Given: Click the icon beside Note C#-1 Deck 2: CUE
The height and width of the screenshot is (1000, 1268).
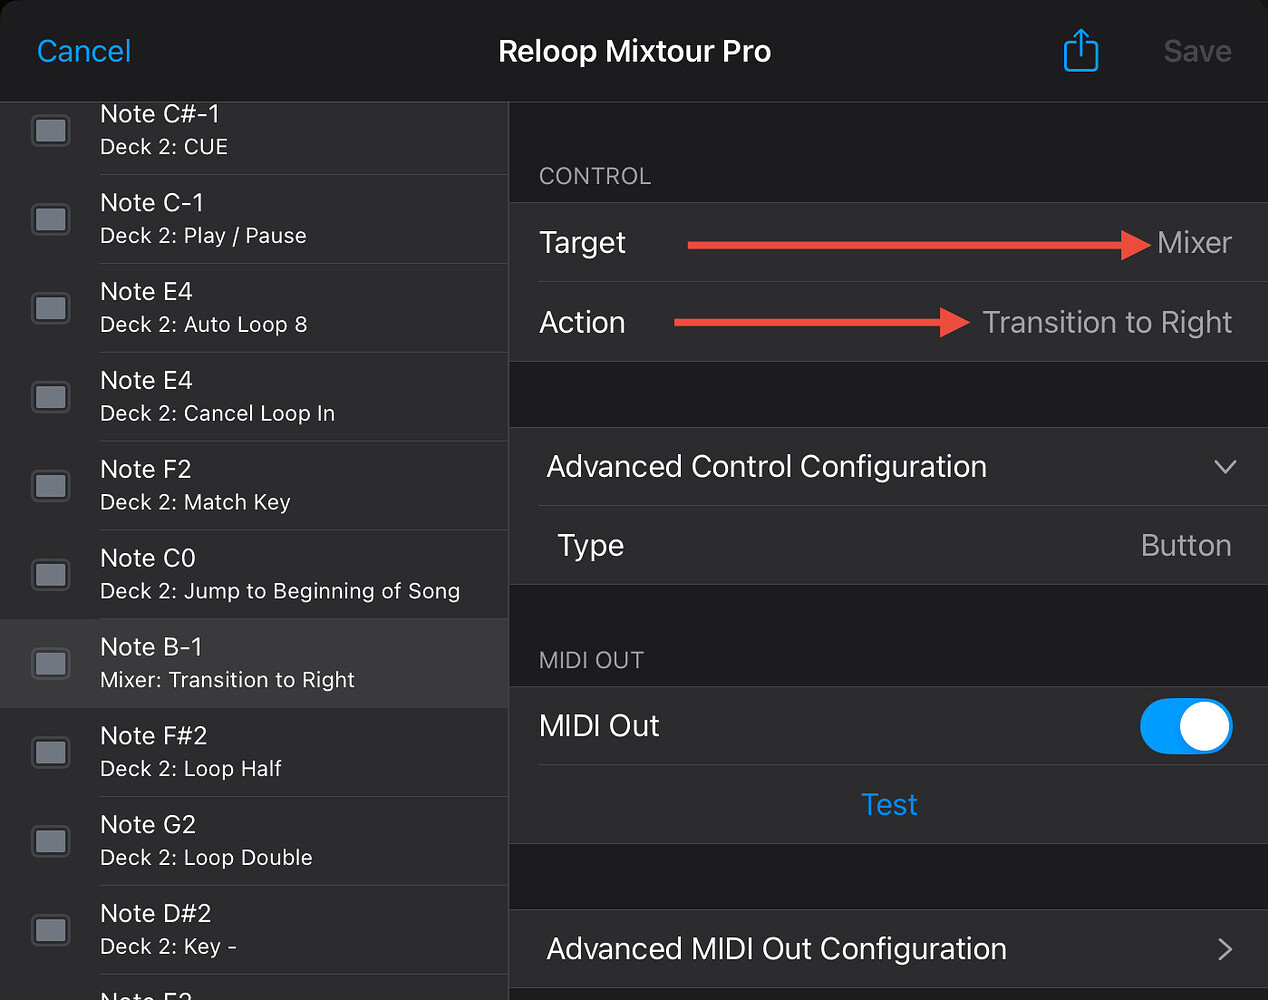Looking at the screenshot, I should [51, 130].
